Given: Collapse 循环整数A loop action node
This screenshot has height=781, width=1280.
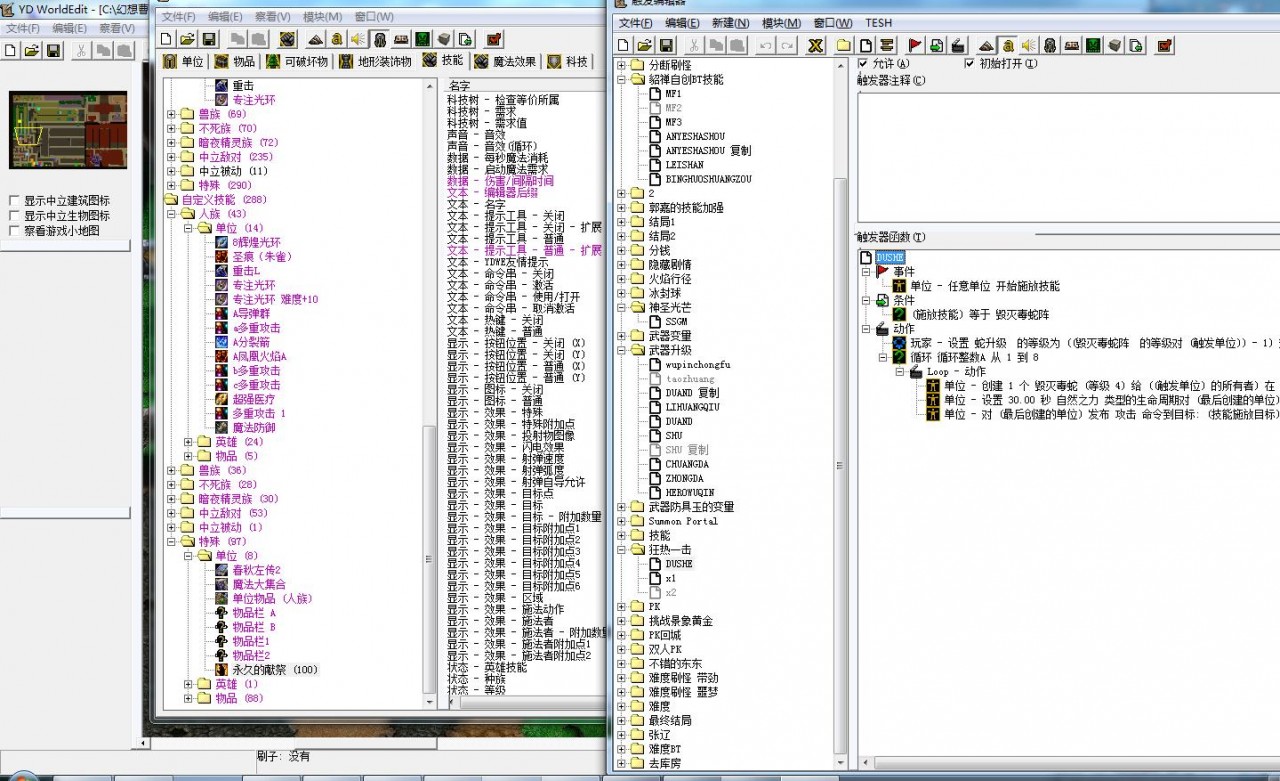Looking at the screenshot, I should click(883, 357).
